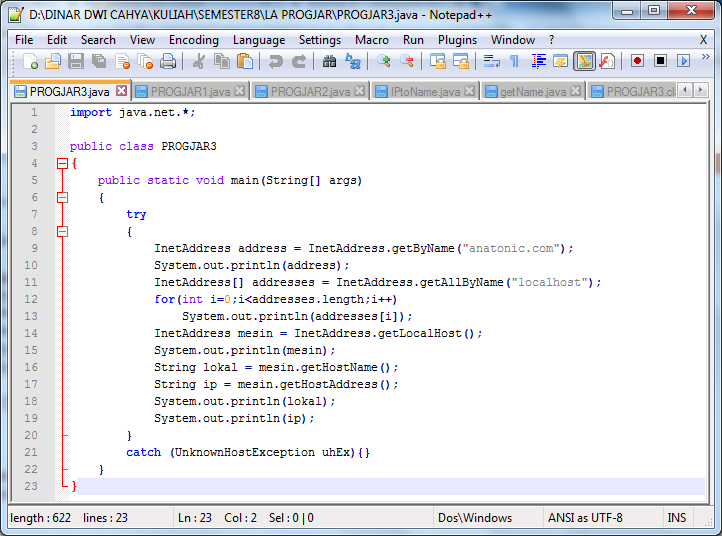Close the PROGJAR1.java tab
The width and height of the screenshot is (722, 536).
point(239,91)
